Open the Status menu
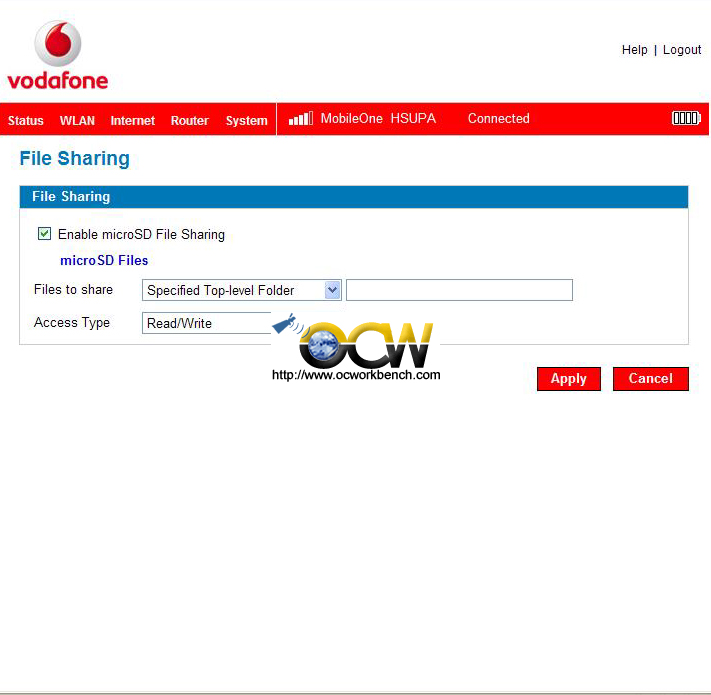 point(26,121)
